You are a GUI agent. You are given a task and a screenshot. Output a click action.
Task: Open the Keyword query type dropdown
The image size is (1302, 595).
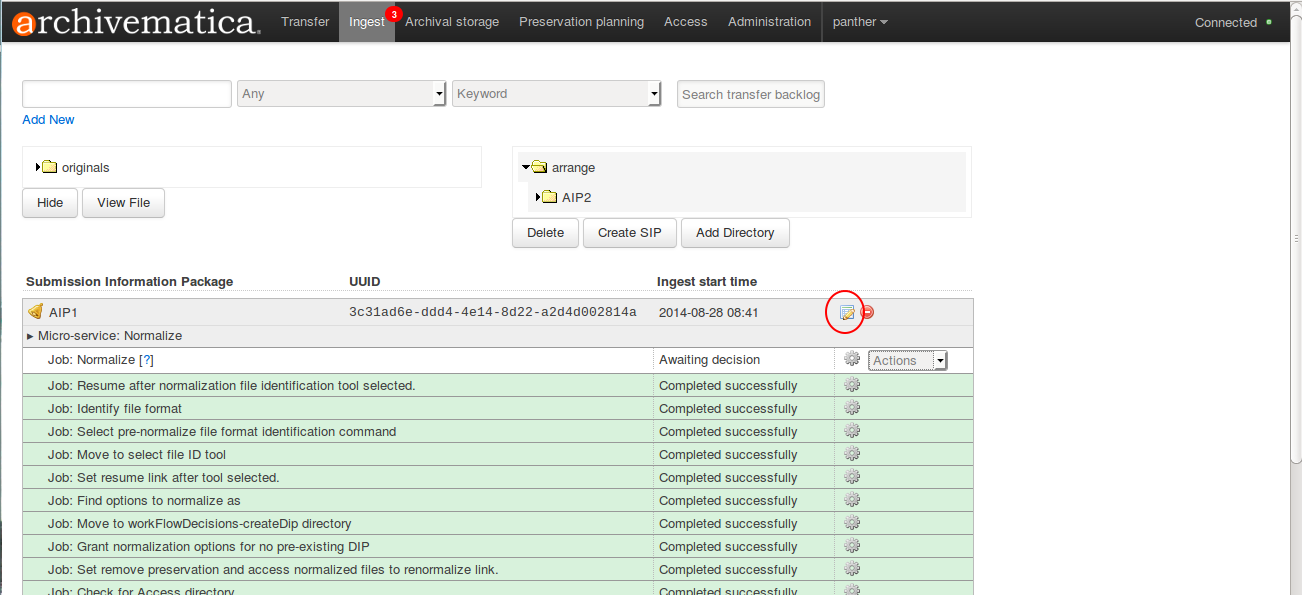[x=556, y=94]
